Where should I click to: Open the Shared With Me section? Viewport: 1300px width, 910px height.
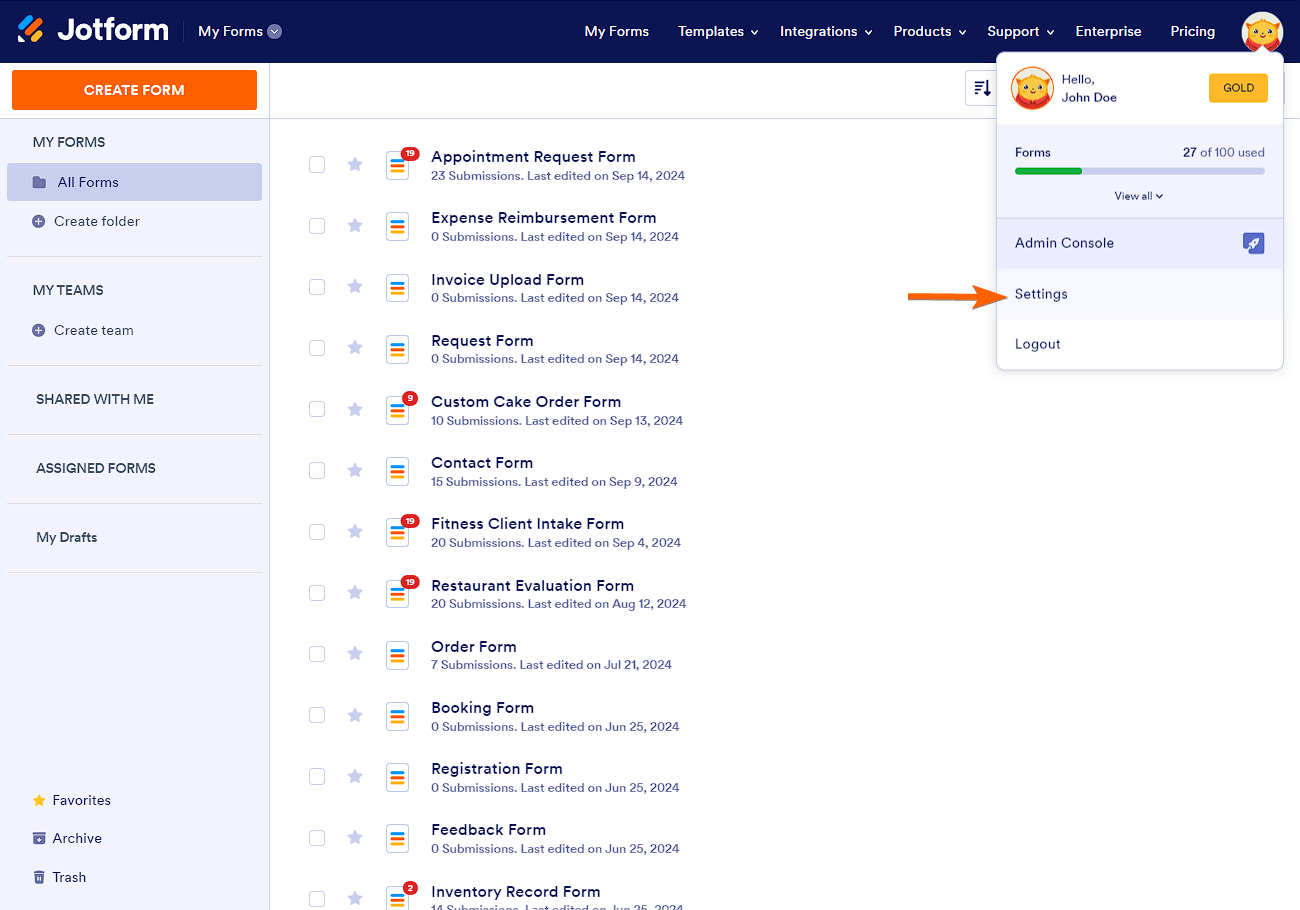(x=95, y=399)
